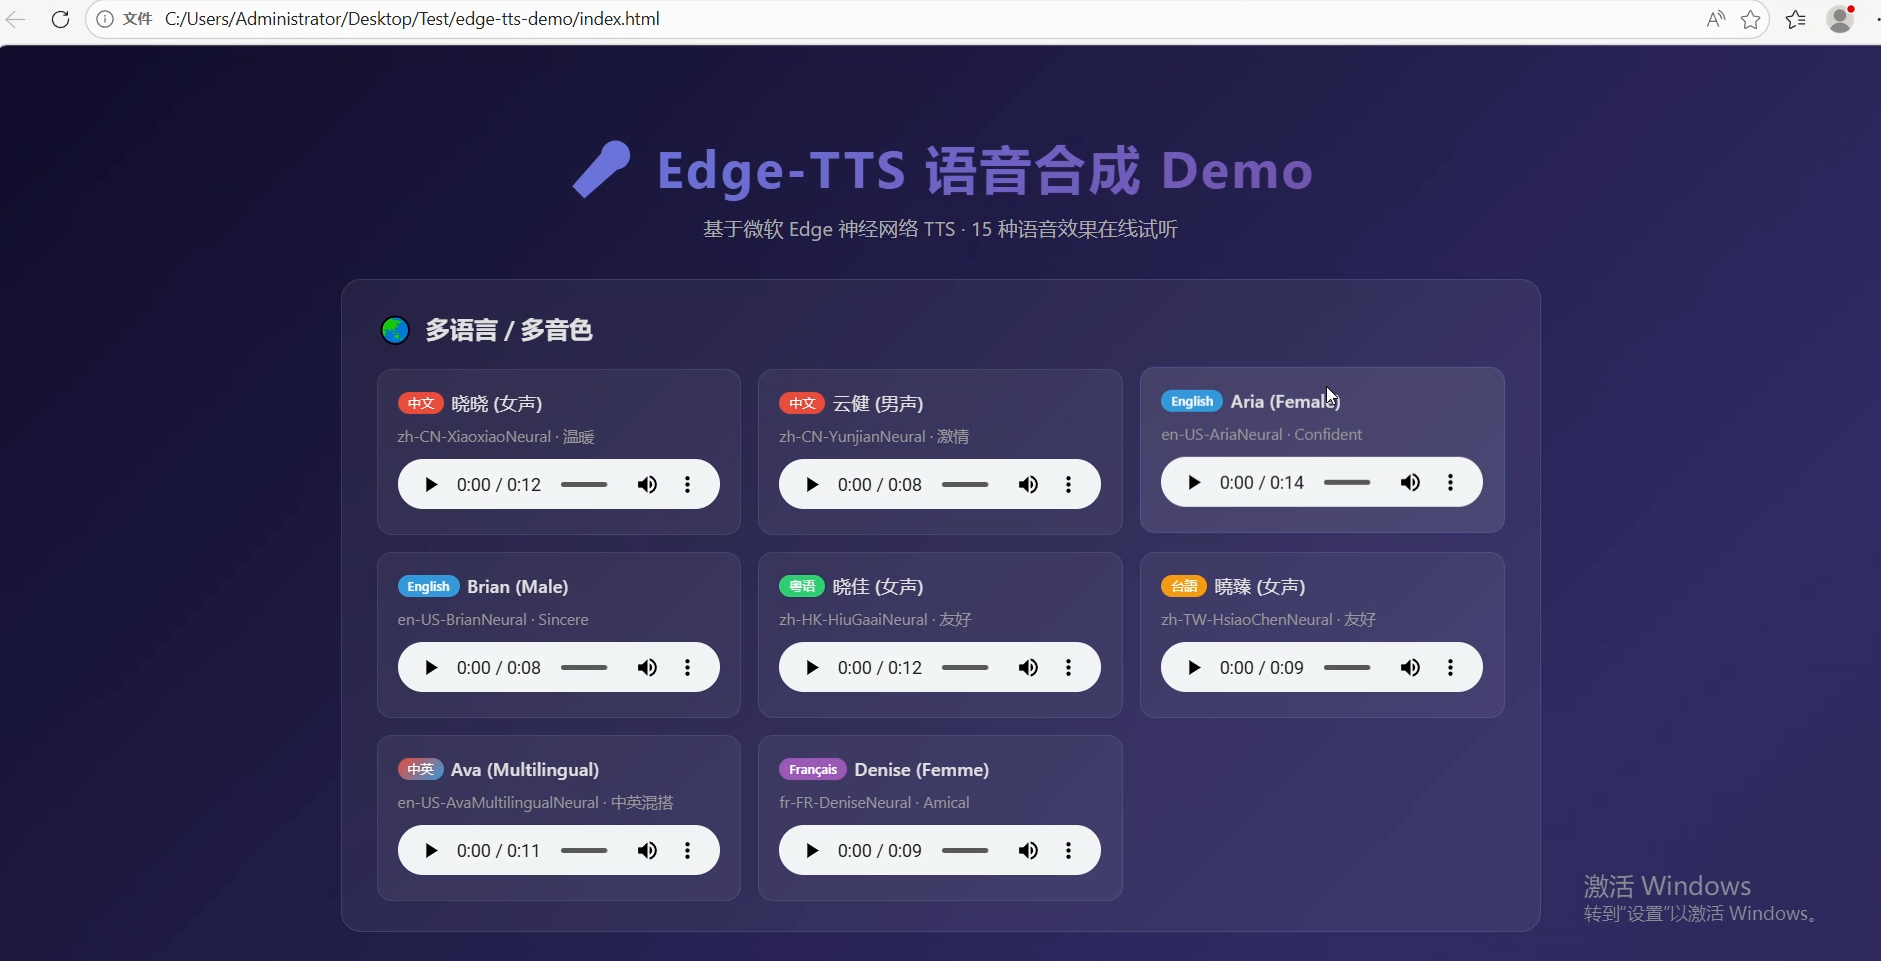The image size is (1881, 961).
Task: Play the 晓晓 (女声) audio sample
Action: 431,485
